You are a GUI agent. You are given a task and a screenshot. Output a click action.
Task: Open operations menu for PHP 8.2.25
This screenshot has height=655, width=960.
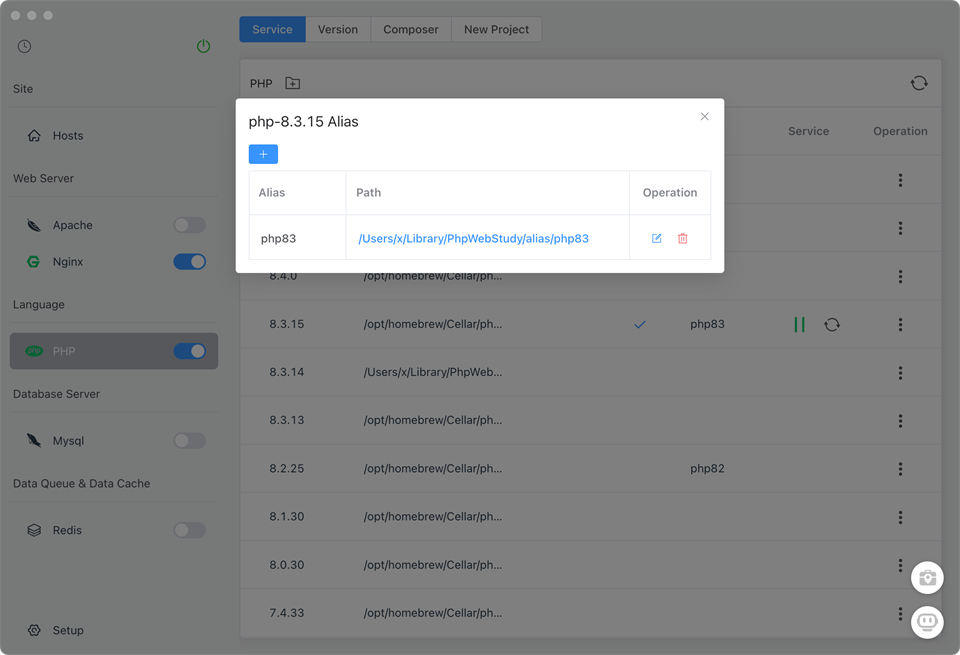[x=900, y=469]
